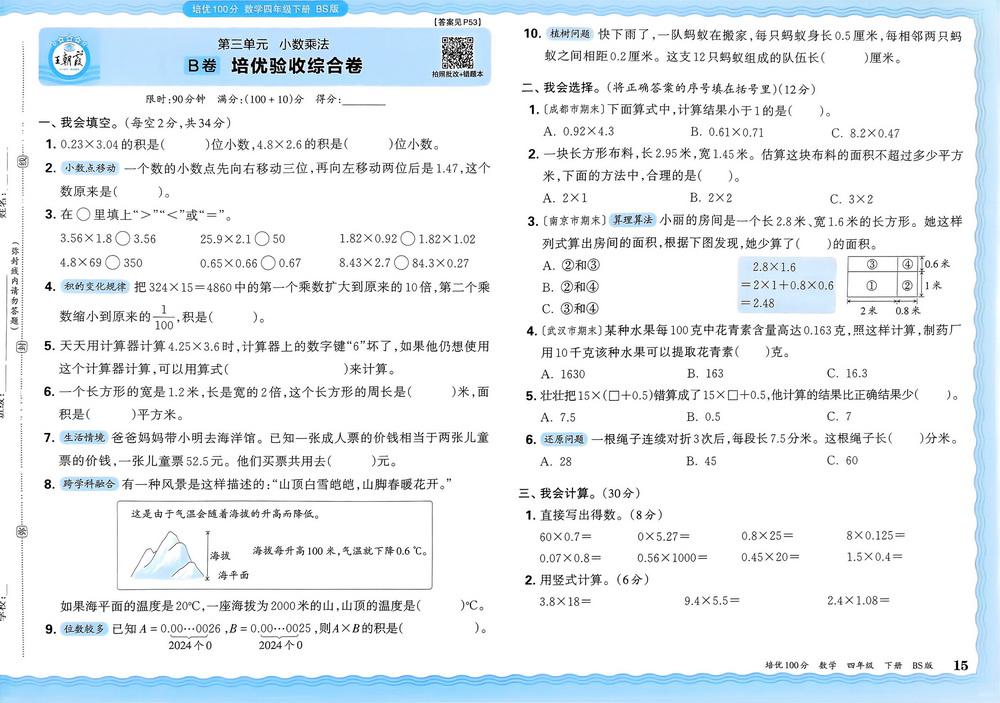The width and height of the screenshot is (1000, 703).
Task: Click the problem 0.56×1000=
Action: (x=672, y=558)
